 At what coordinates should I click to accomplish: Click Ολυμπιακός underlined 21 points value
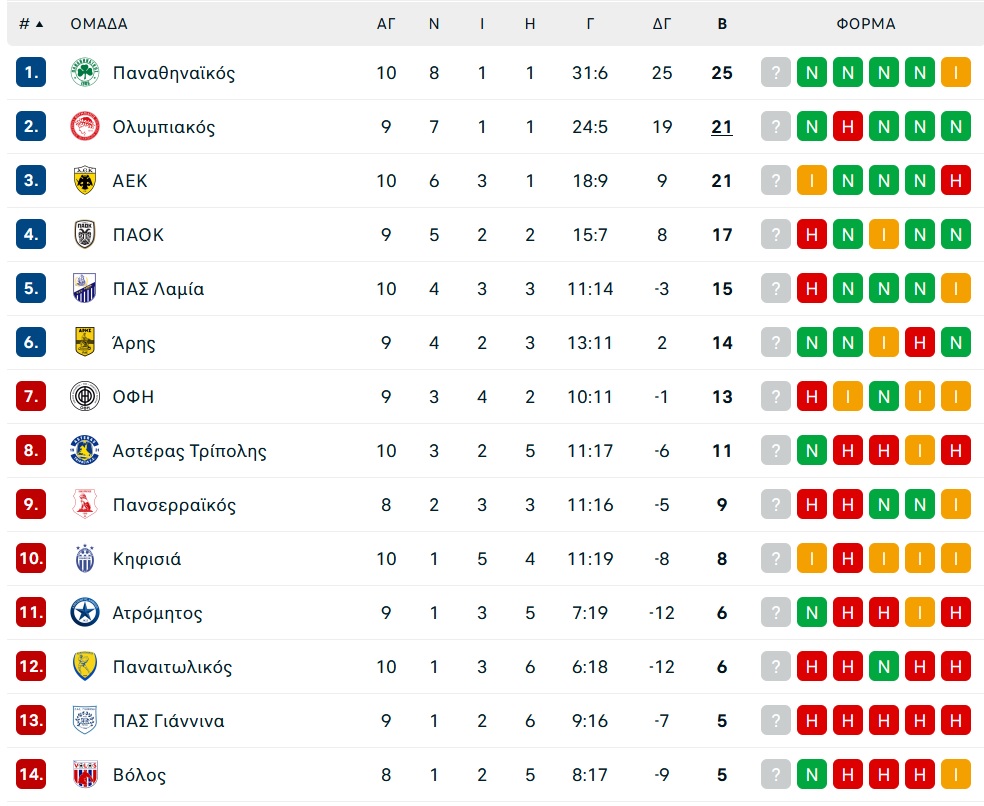click(x=722, y=127)
